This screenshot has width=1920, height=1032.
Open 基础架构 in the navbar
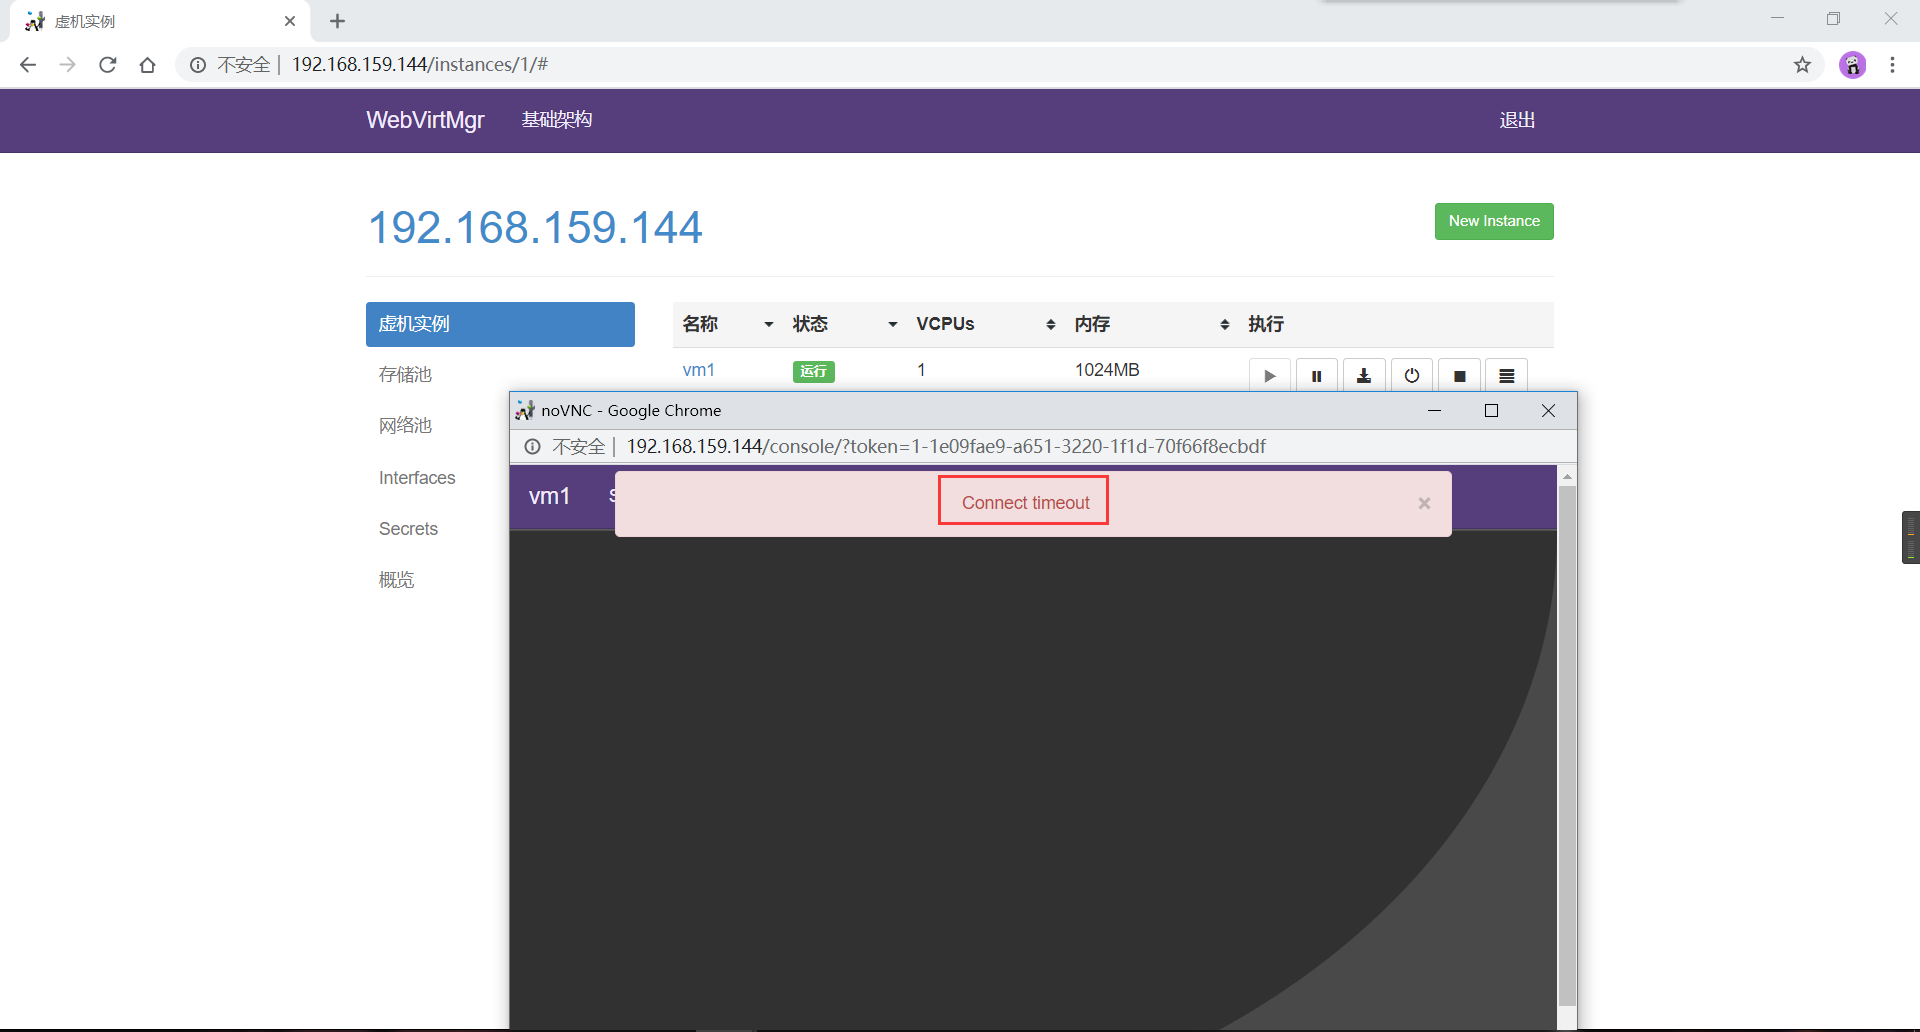click(557, 120)
